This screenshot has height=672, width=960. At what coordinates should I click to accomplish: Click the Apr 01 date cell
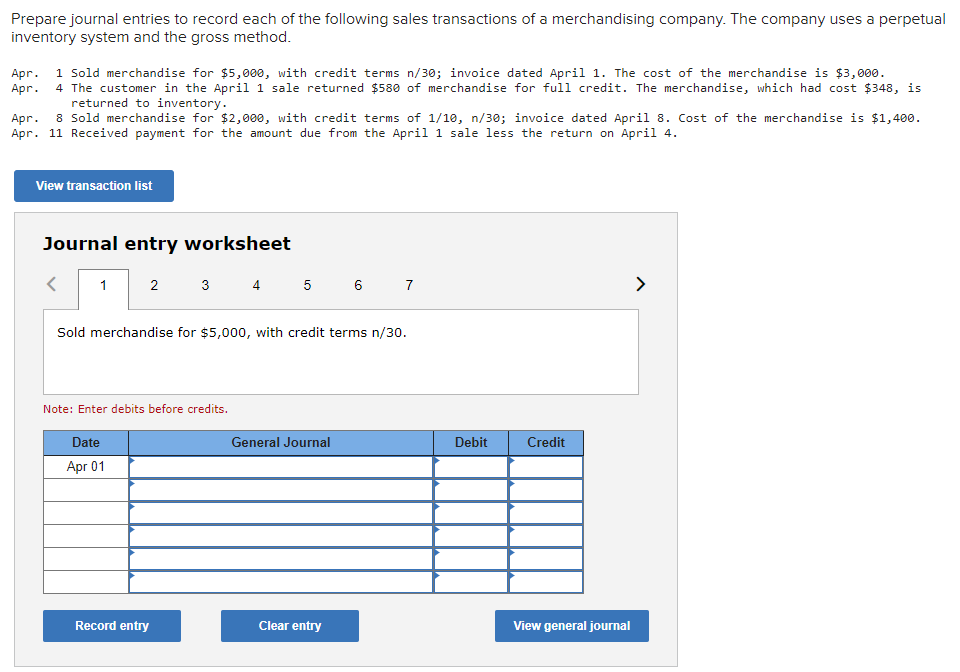(x=86, y=467)
